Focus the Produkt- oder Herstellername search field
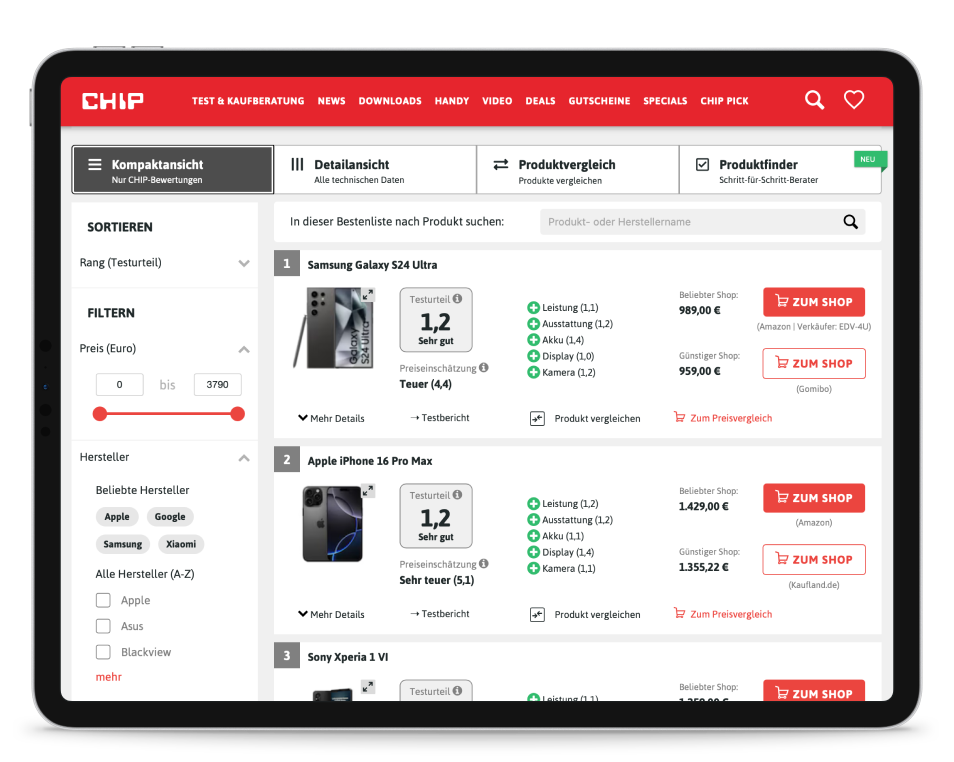 702,222
